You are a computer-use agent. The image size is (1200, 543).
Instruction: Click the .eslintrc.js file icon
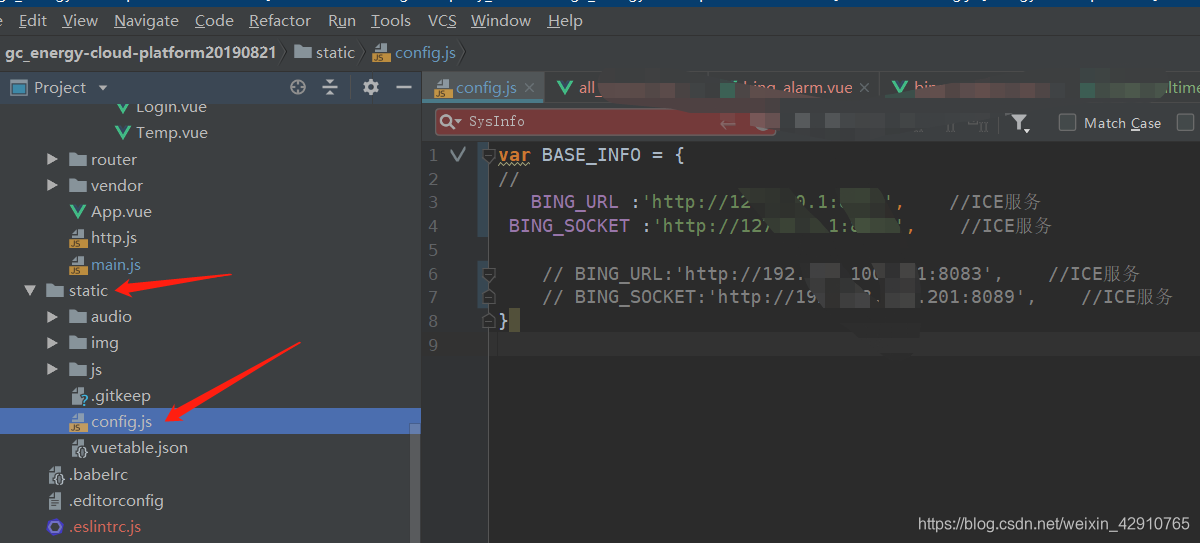56,527
